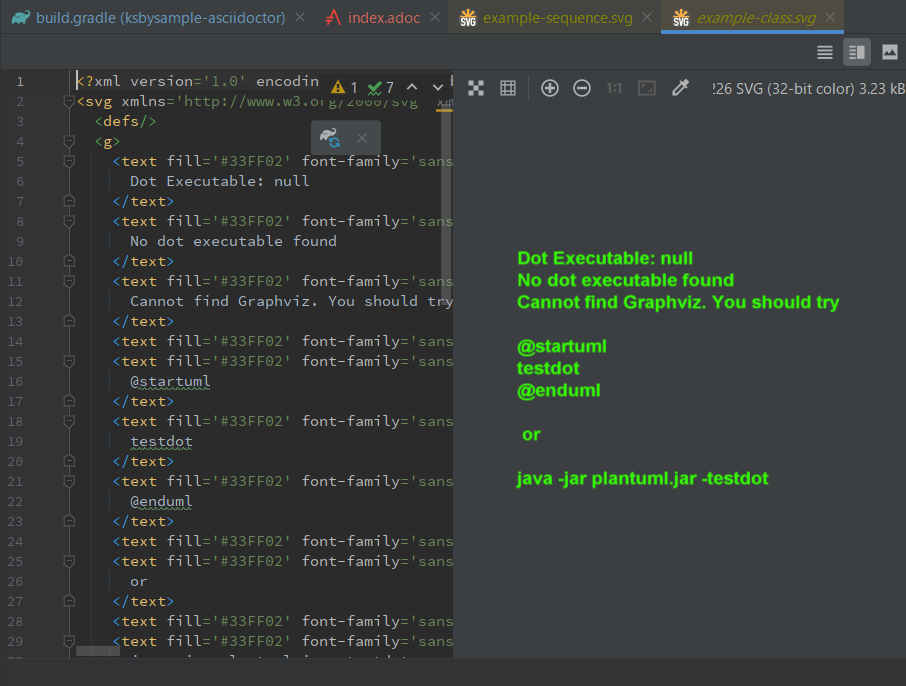The image size is (906, 686).
Task: Zoom in on the SVG preview
Action: coord(549,88)
